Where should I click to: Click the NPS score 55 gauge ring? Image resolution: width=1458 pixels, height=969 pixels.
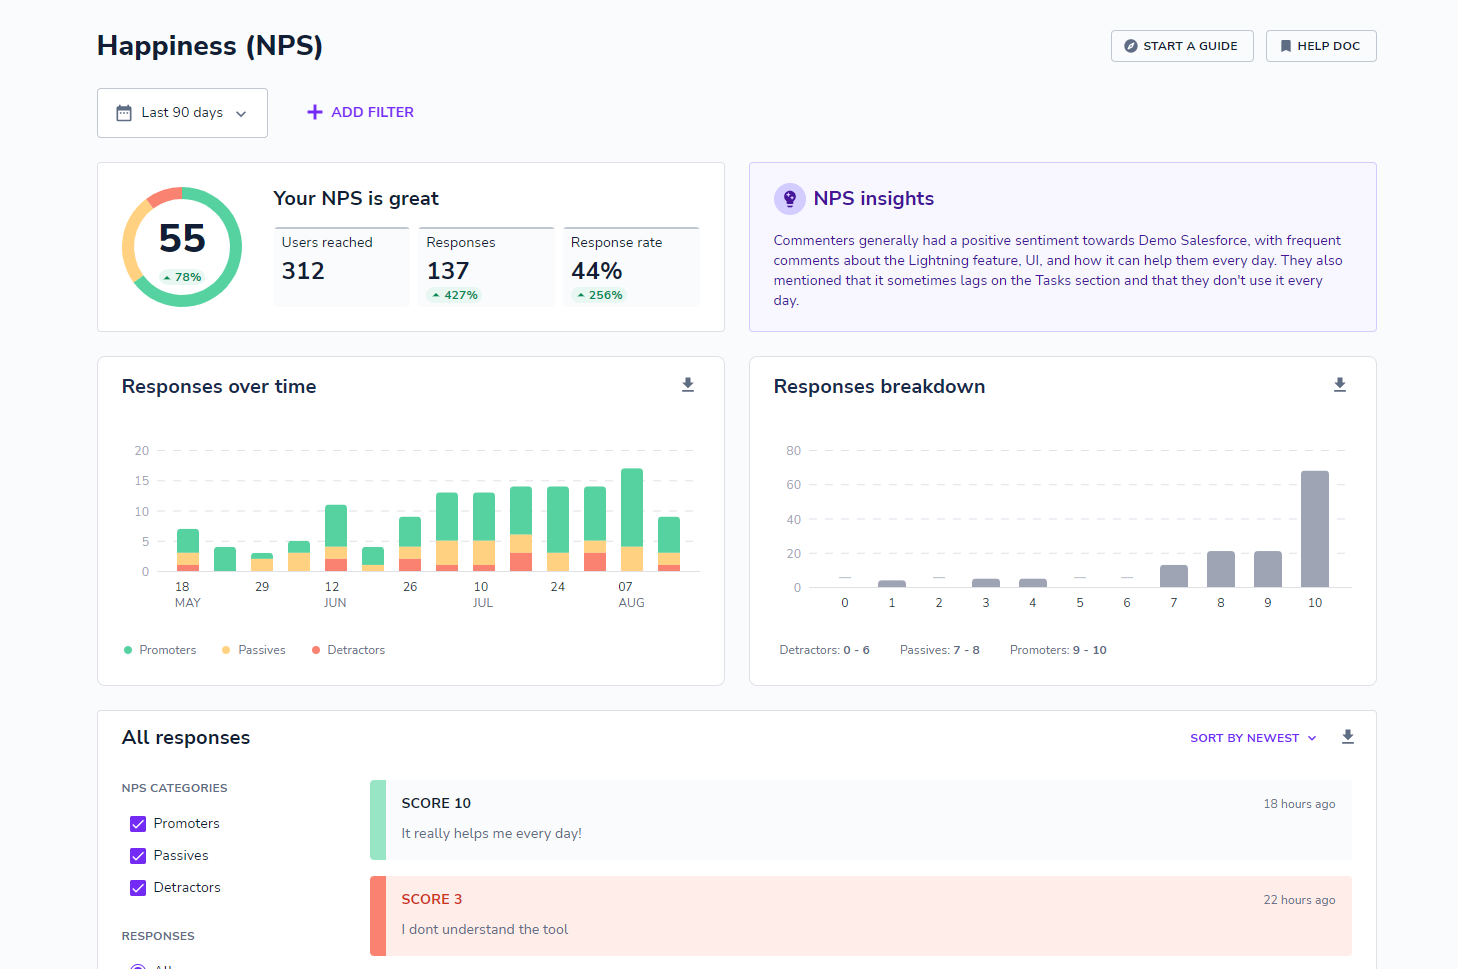click(182, 247)
